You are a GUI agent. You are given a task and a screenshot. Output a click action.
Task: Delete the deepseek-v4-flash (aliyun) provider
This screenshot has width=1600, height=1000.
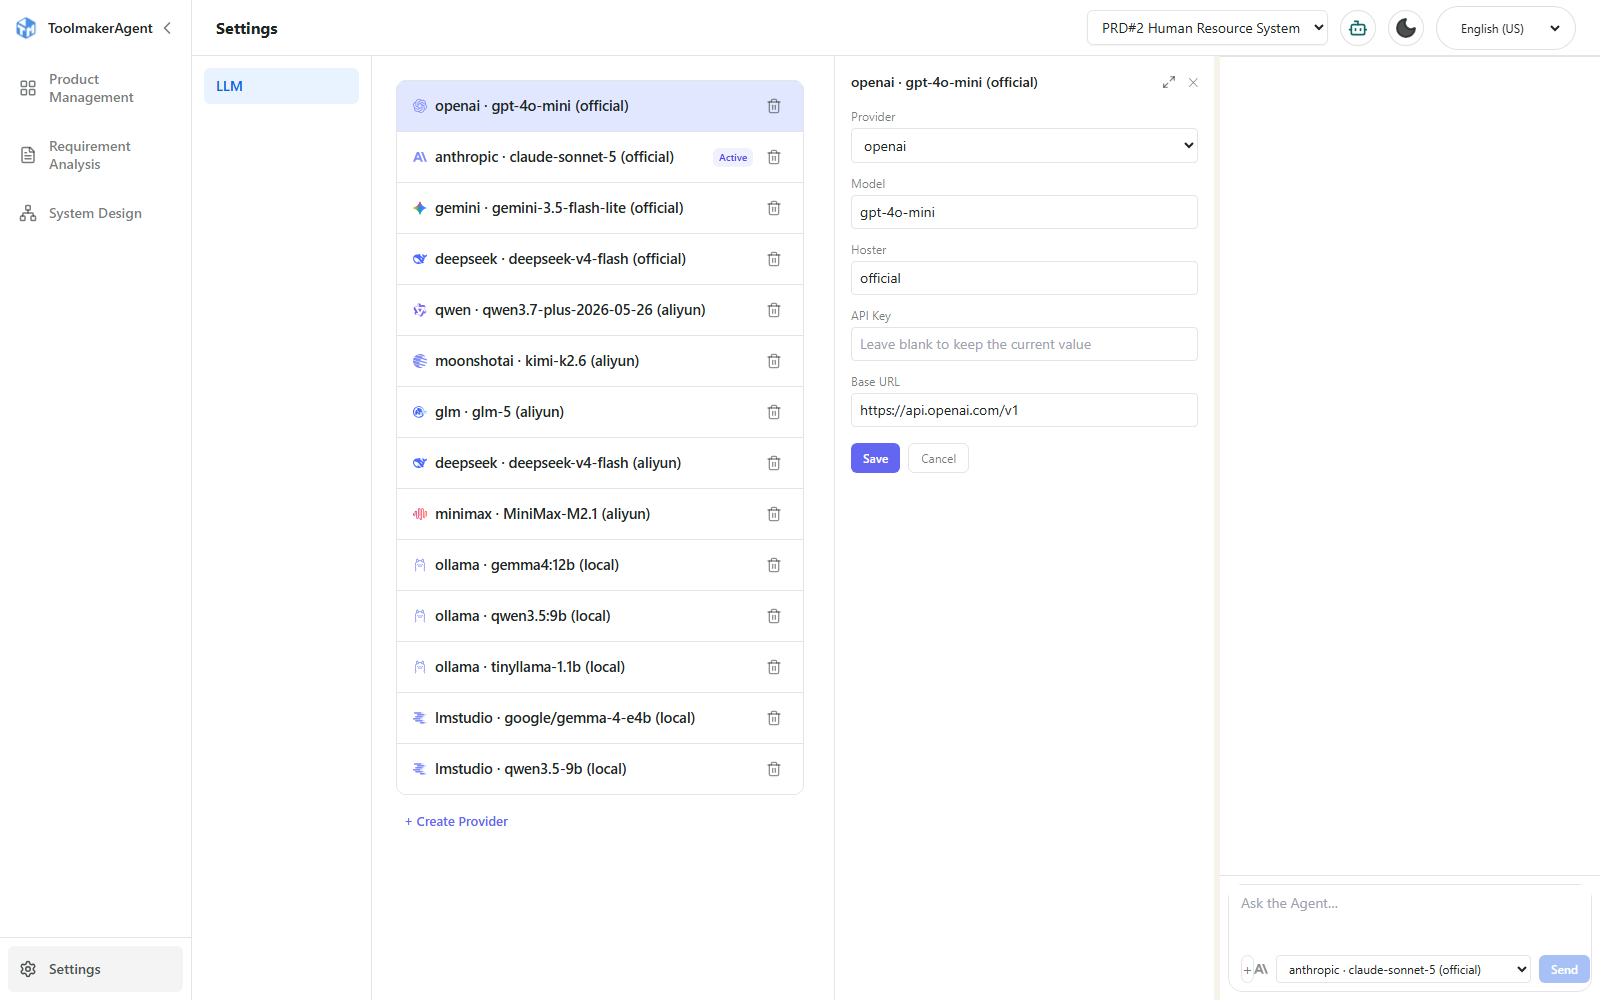pos(774,463)
